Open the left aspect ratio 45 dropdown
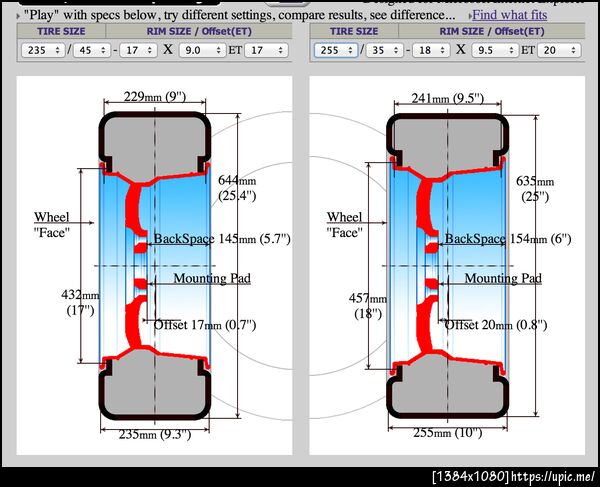 (x=92, y=50)
